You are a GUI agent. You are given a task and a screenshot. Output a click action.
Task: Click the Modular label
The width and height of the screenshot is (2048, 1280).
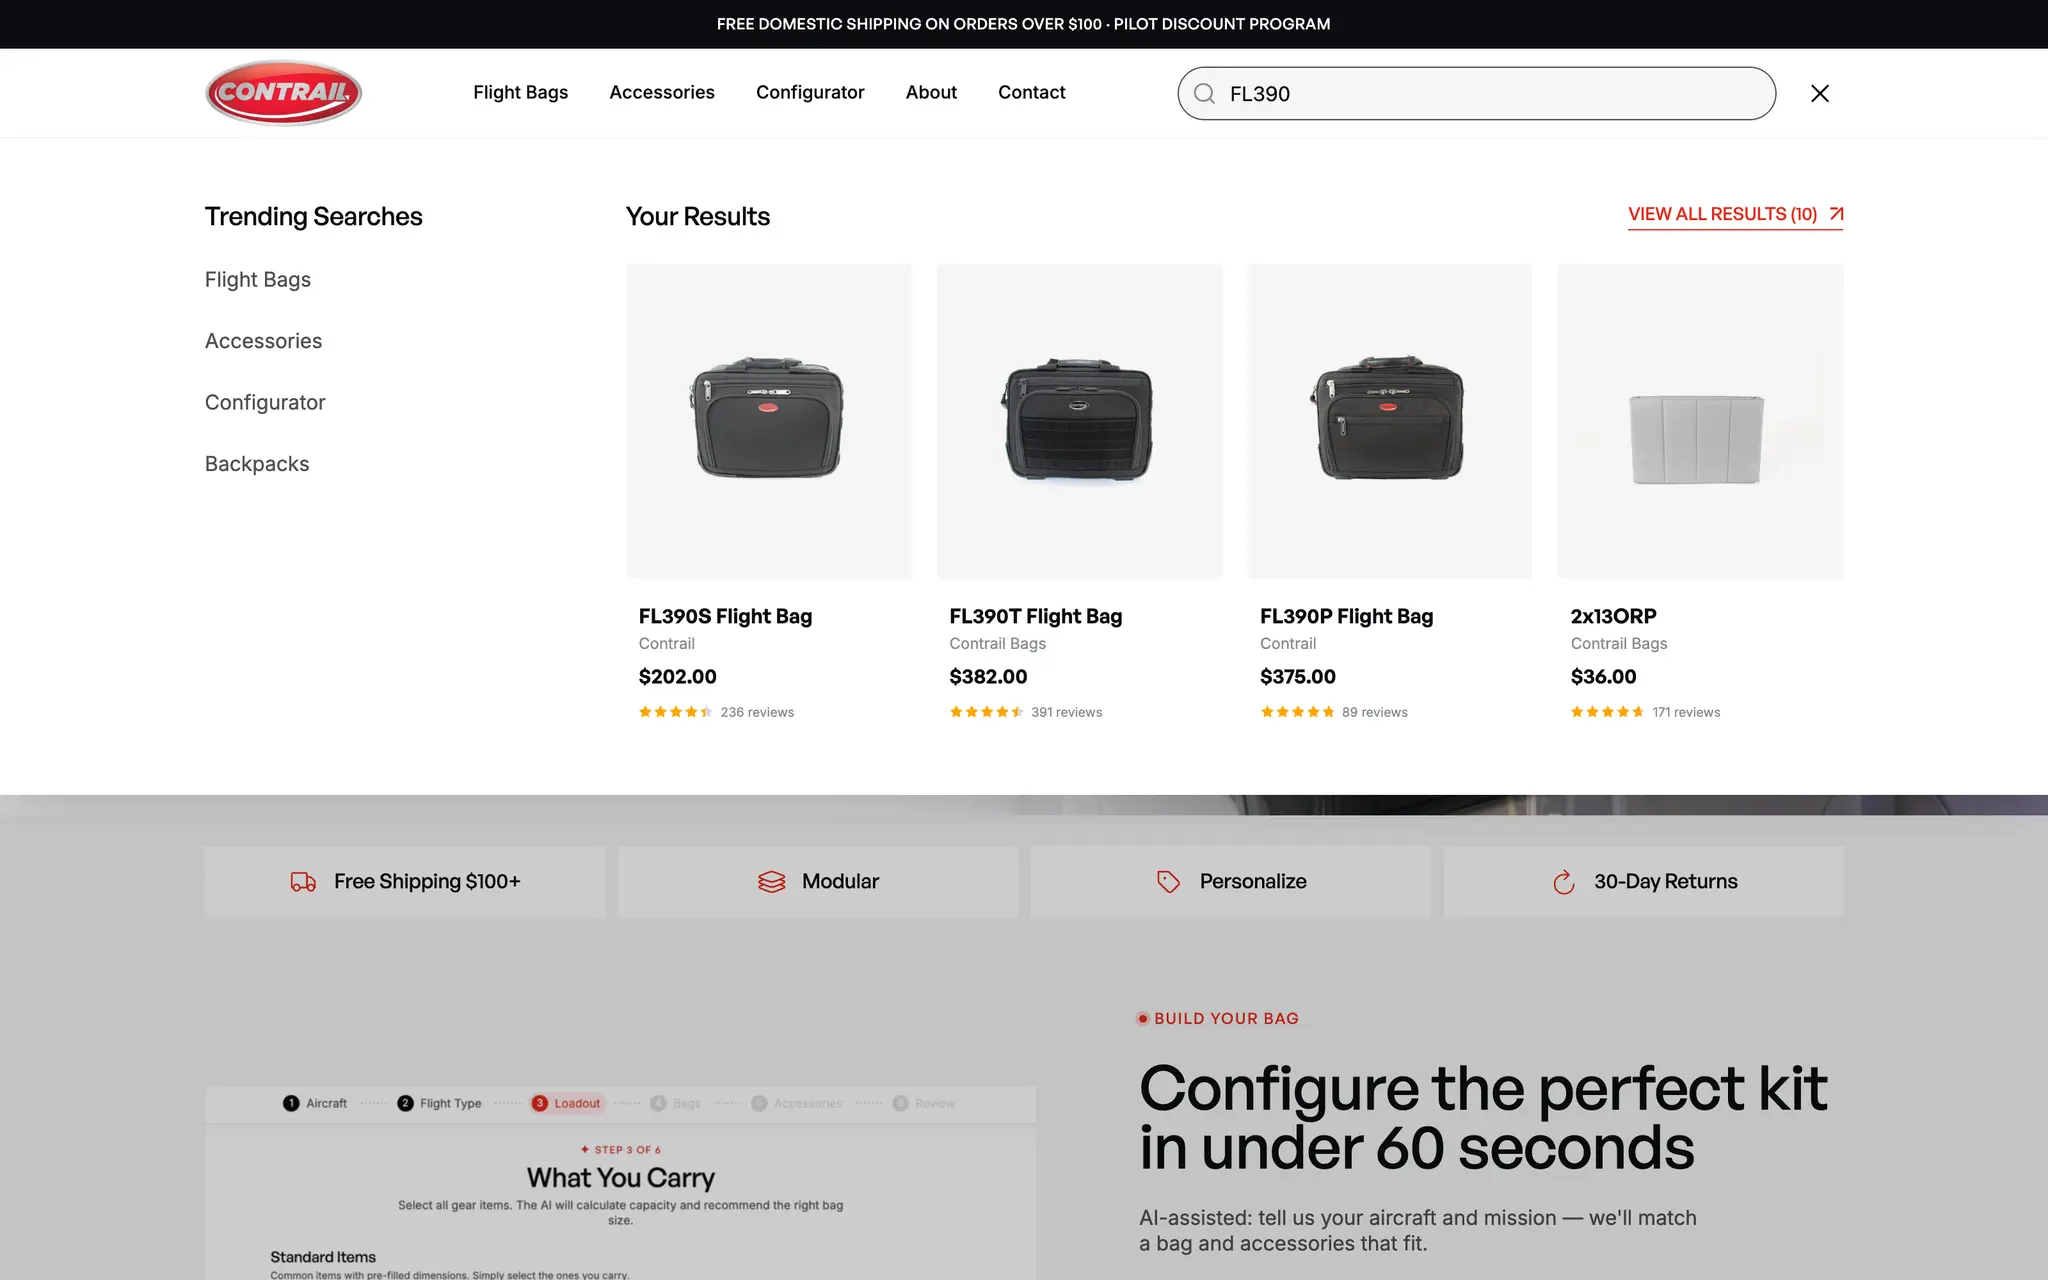840,882
